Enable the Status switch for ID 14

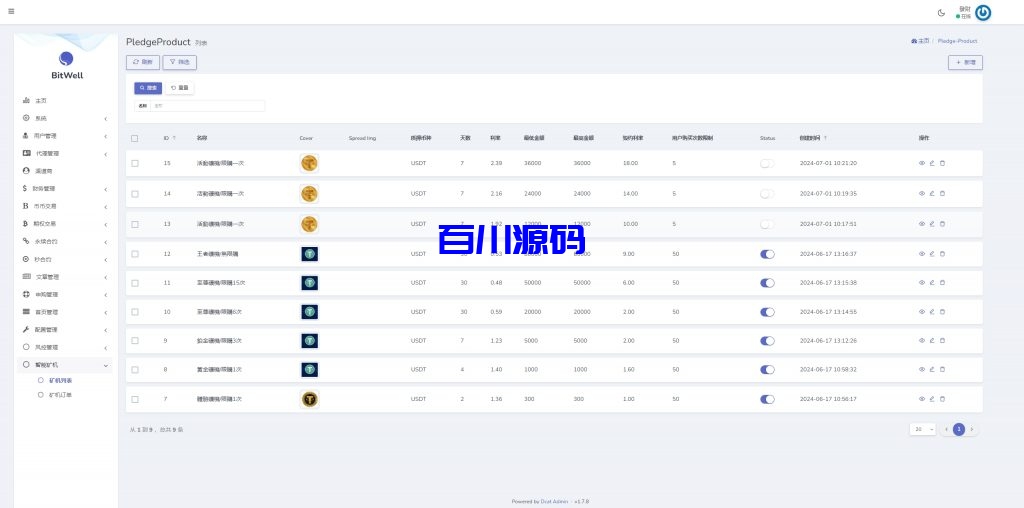767,193
